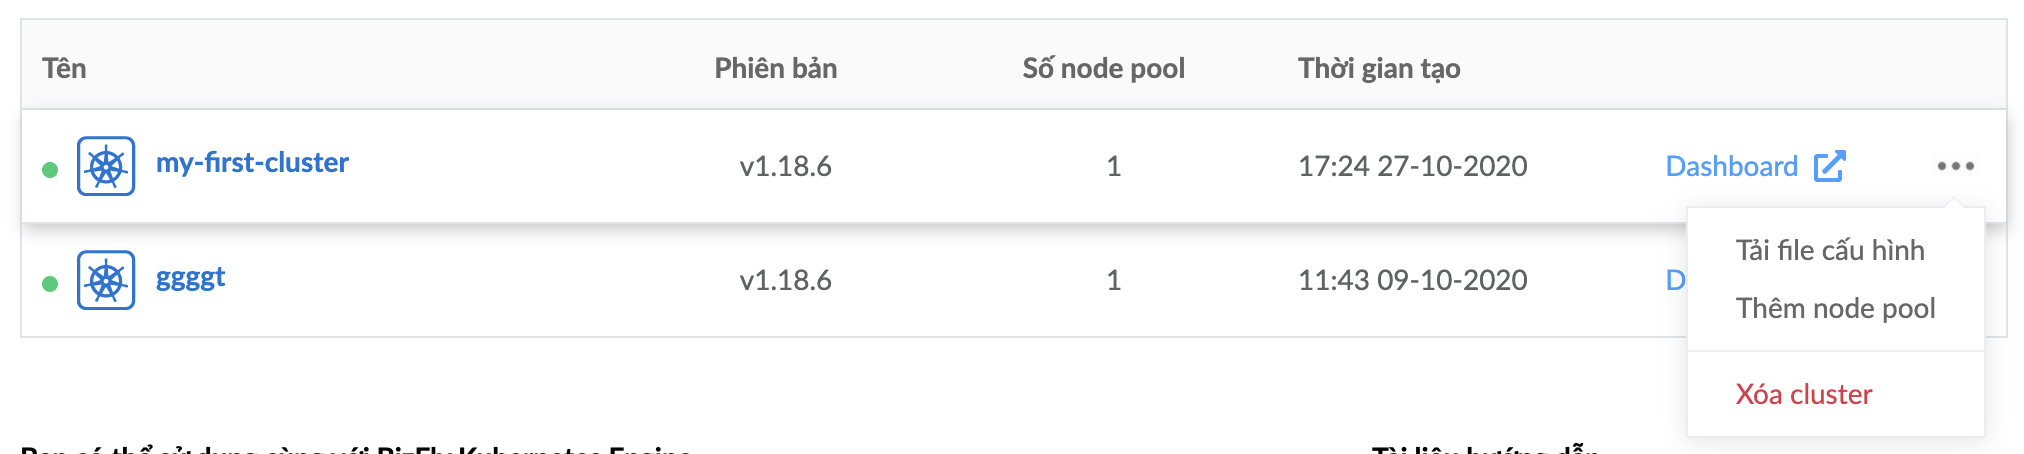
Task: Click the 'Phiên bản' column header
Action: [775, 68]
